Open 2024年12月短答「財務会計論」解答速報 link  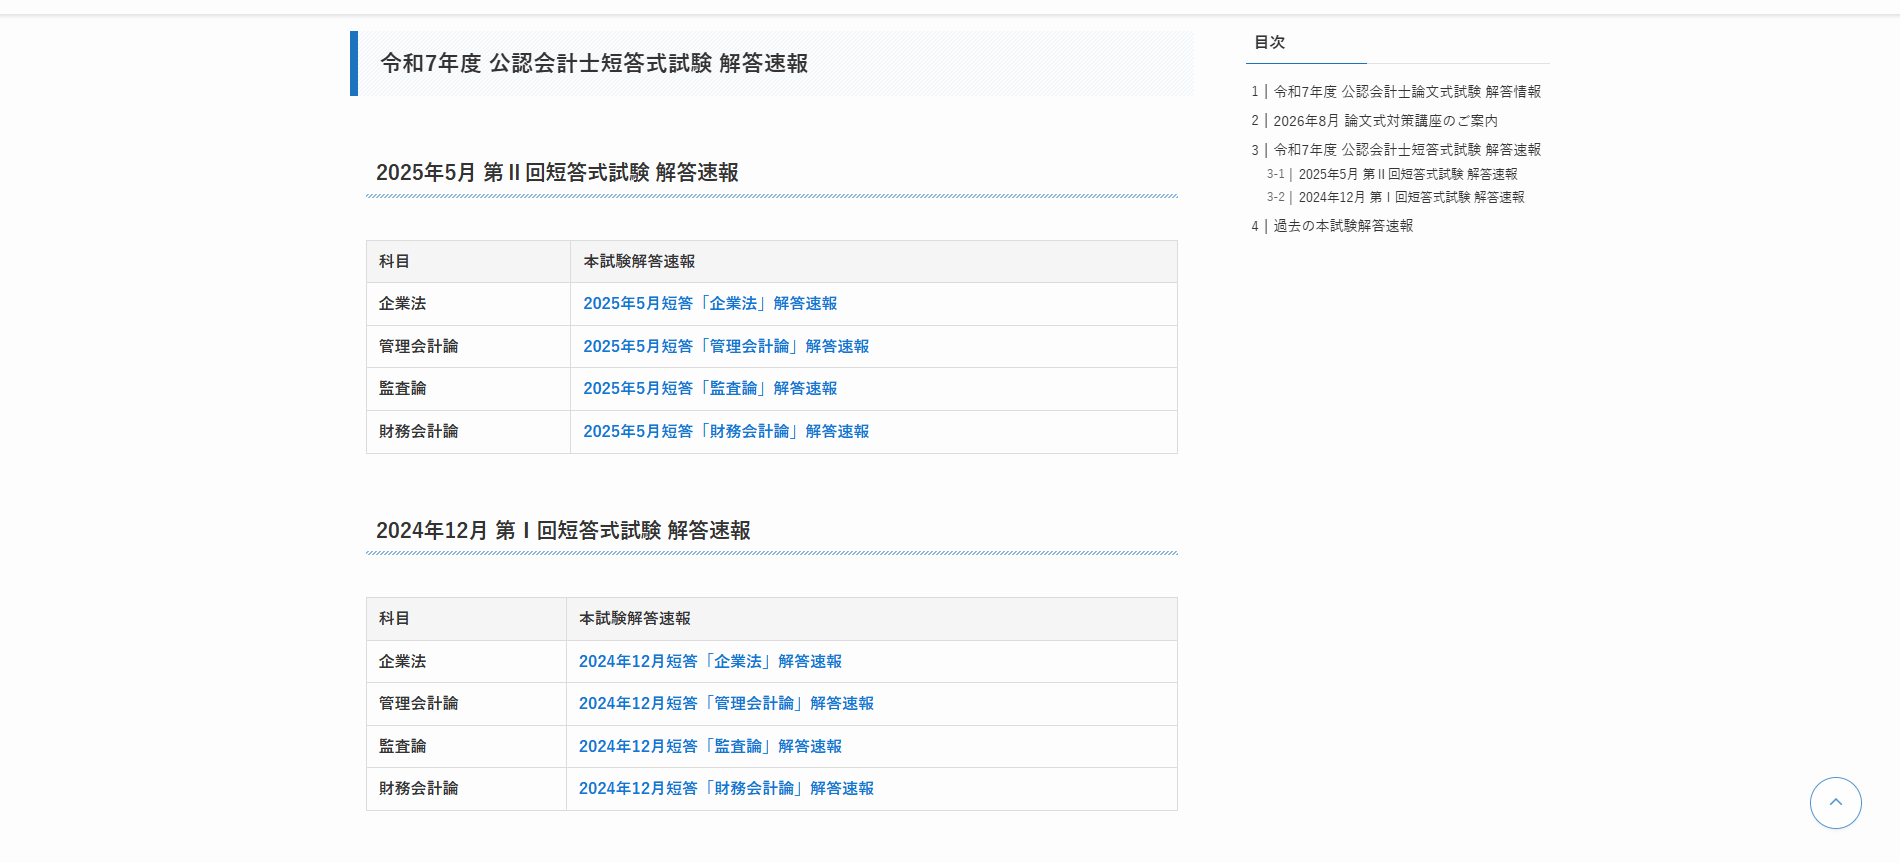726,789
